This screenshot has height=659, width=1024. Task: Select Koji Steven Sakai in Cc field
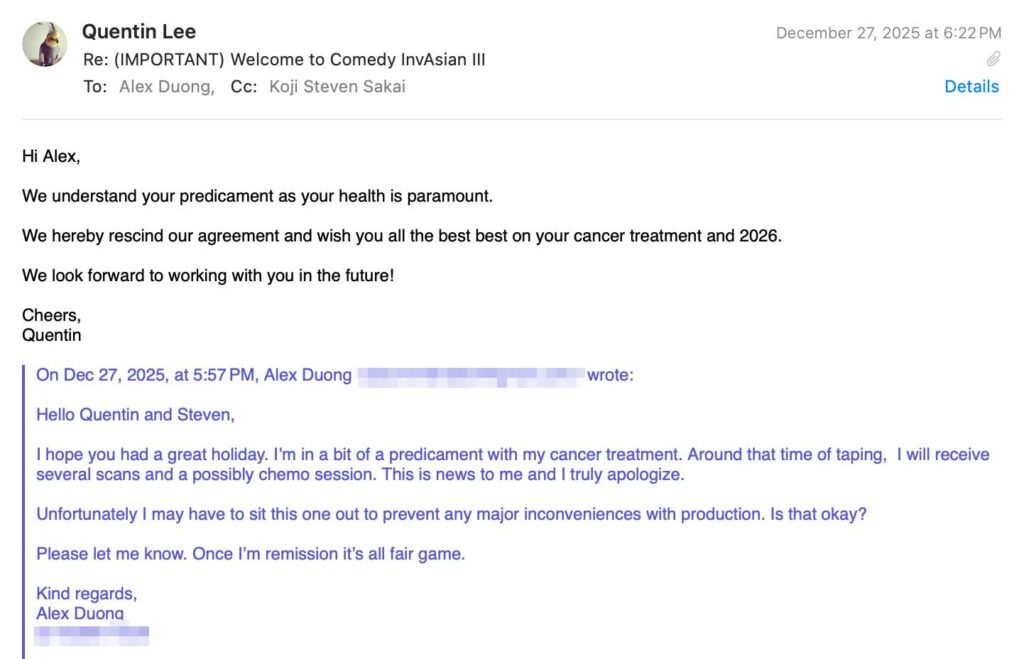pyautogui.click(x=337, y=87)
